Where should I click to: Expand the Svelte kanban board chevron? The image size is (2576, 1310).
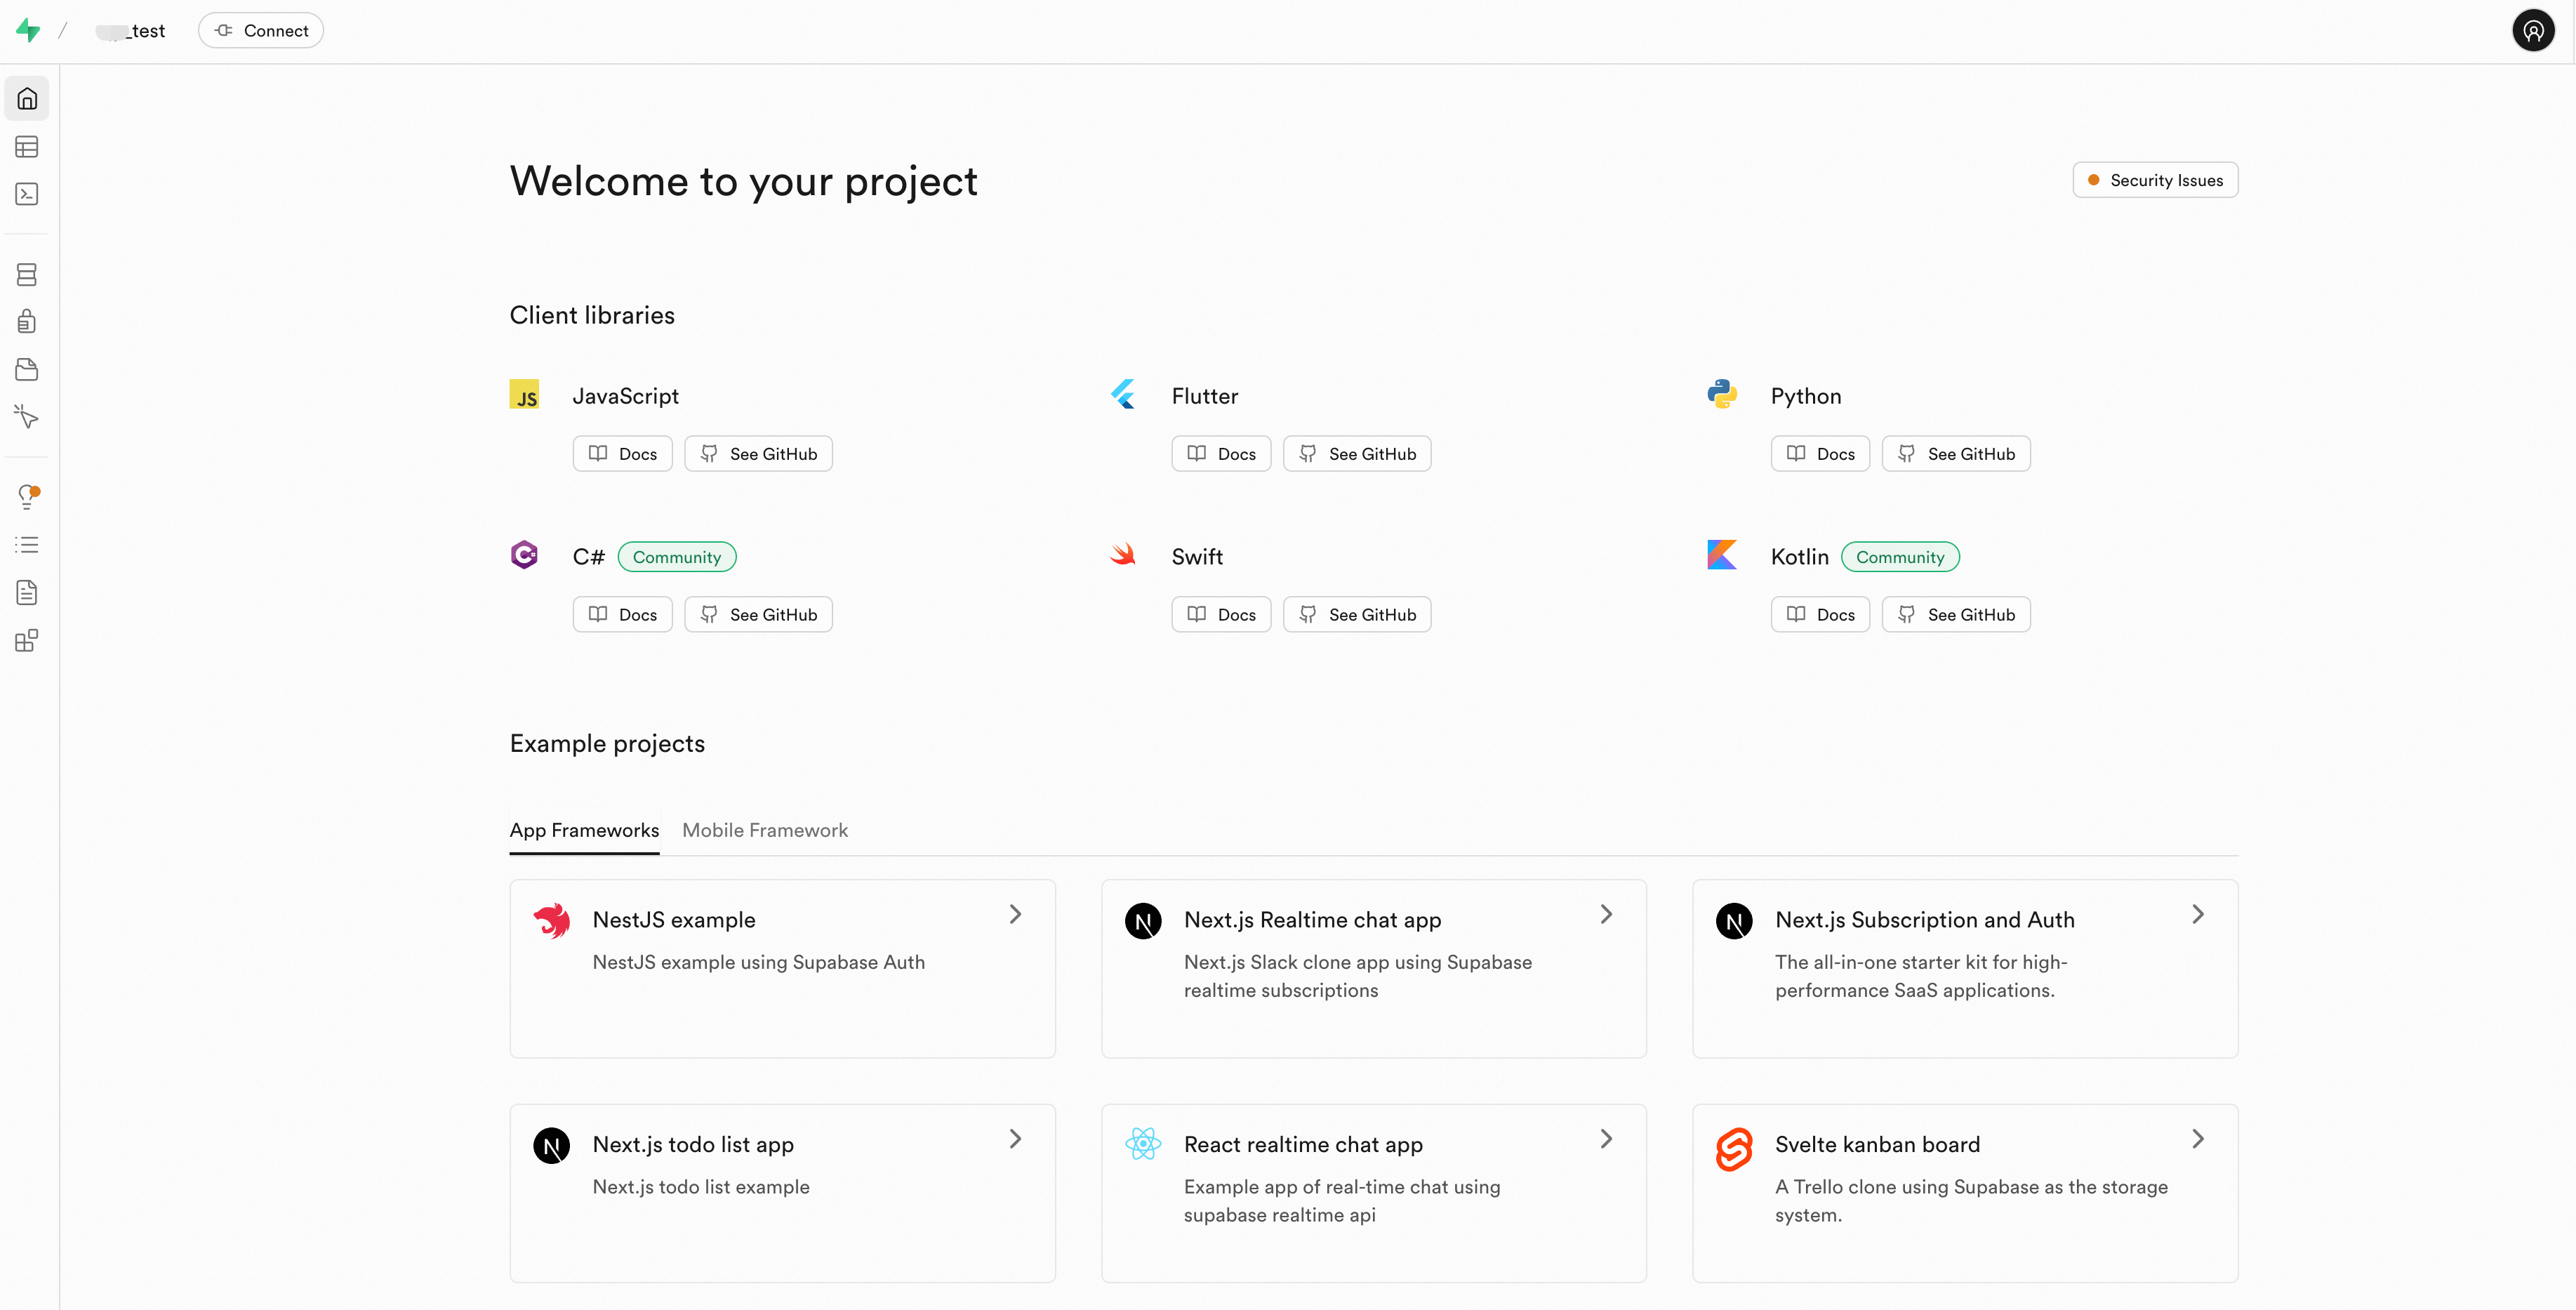pyautogui.click(x=2197, y=1140)
